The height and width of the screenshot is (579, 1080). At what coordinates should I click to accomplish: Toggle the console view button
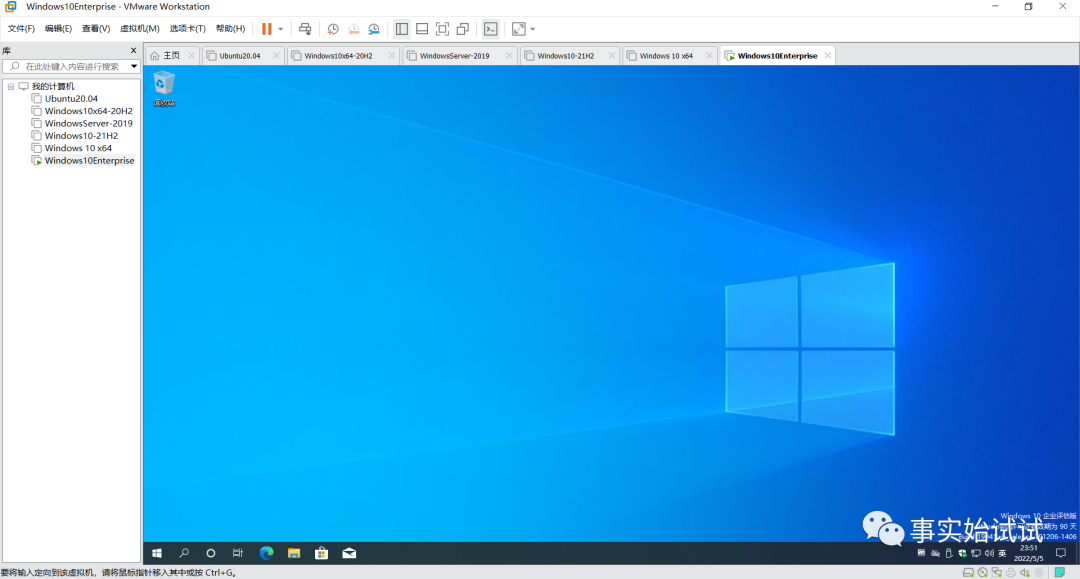490,29
